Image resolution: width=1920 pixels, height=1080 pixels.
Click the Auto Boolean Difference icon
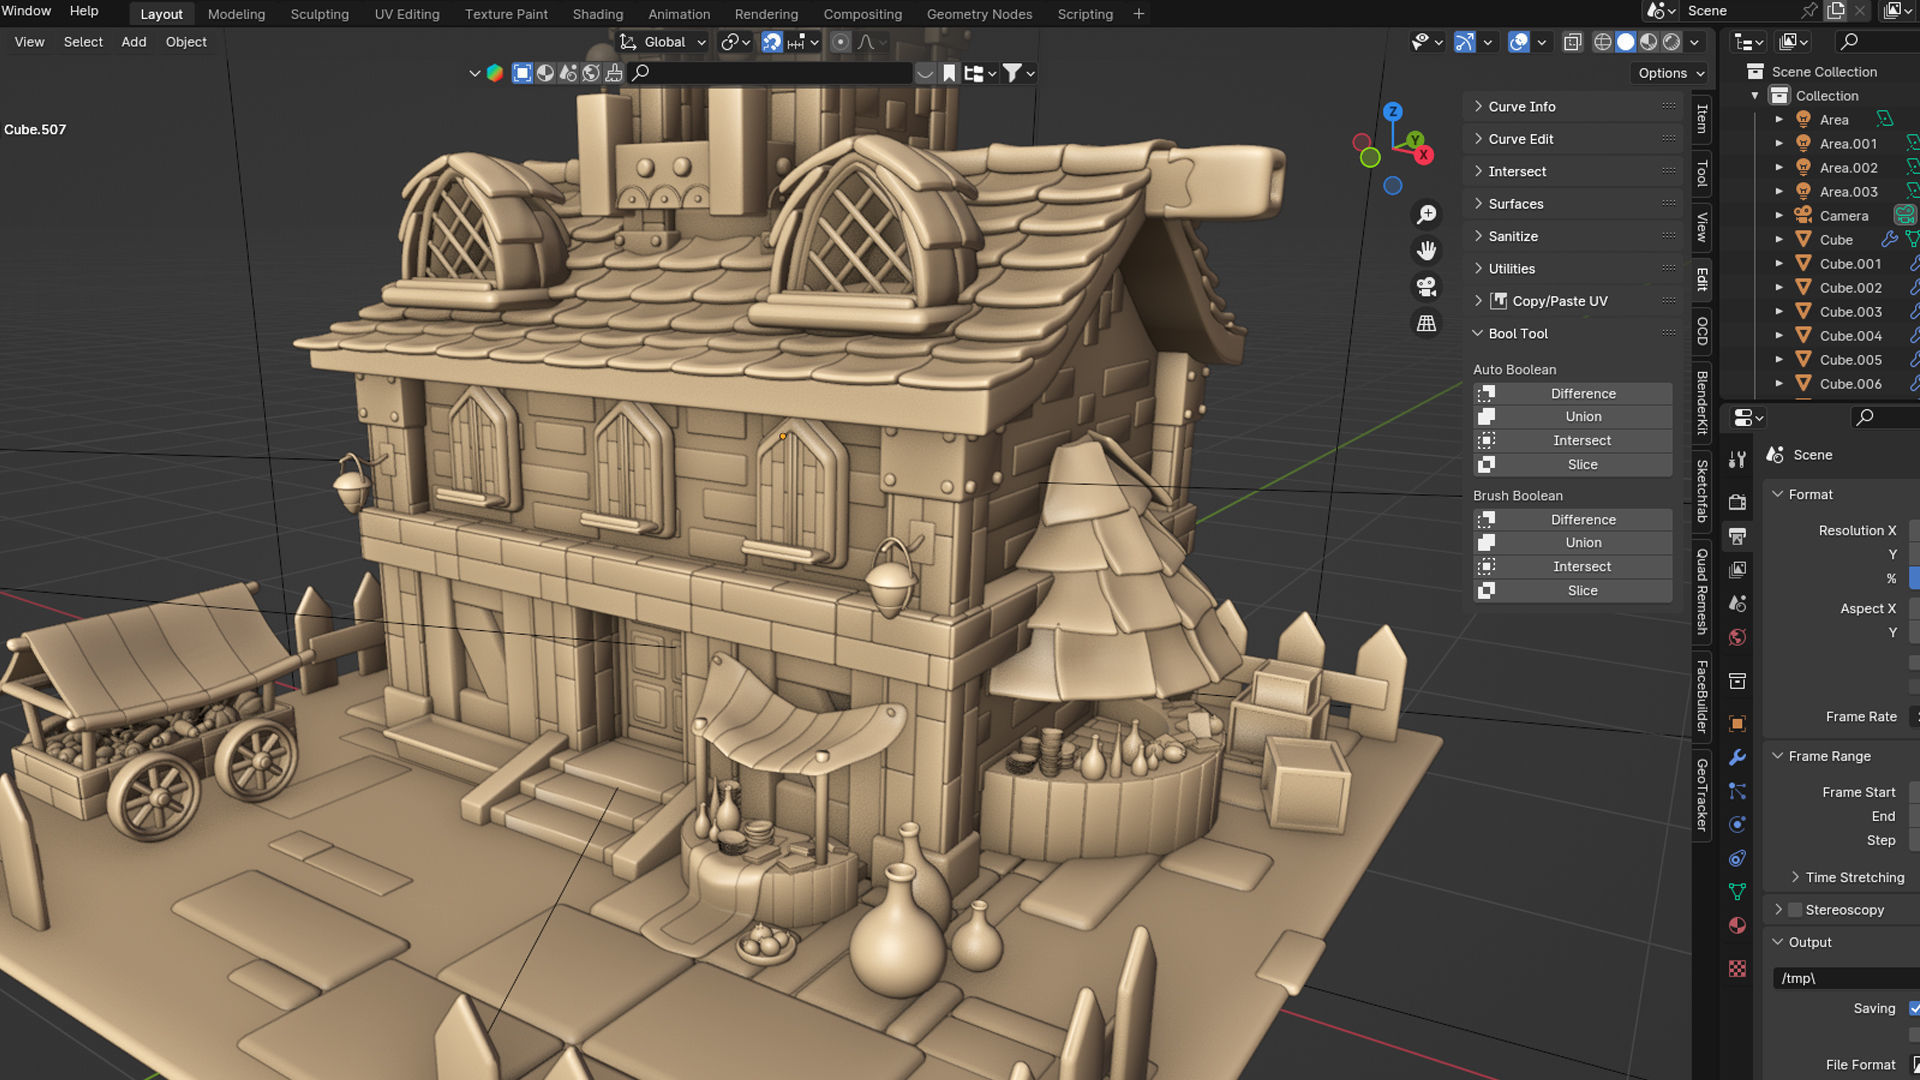point(1487,393)
